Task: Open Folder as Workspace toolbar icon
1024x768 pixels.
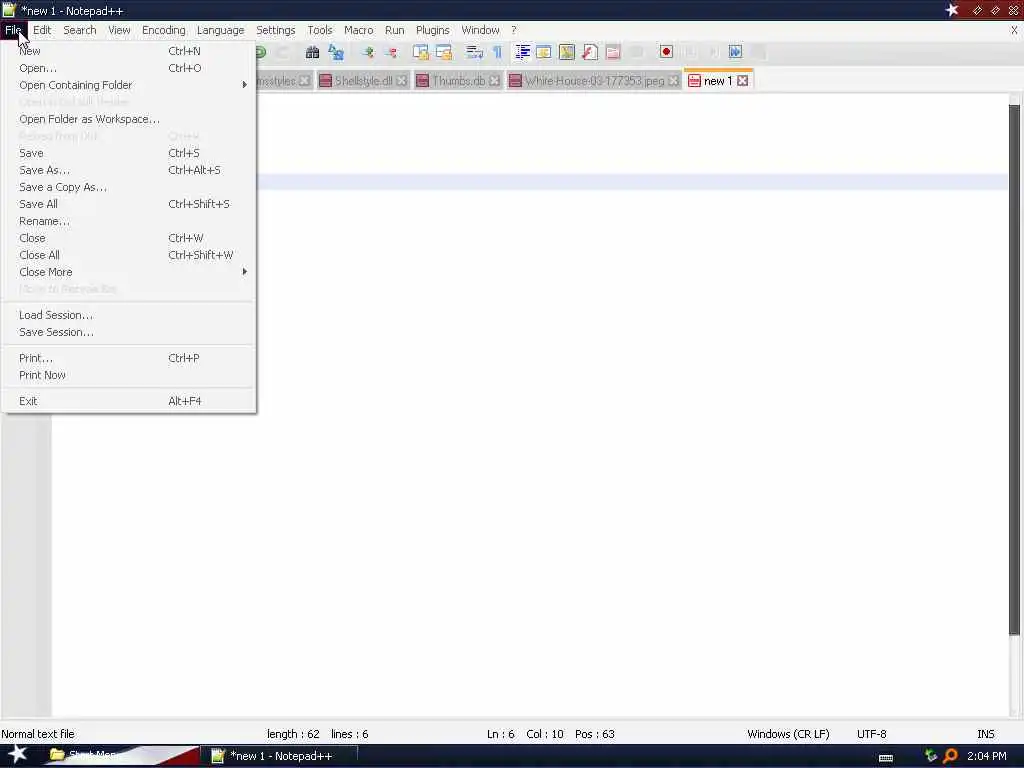Action: 613,52
